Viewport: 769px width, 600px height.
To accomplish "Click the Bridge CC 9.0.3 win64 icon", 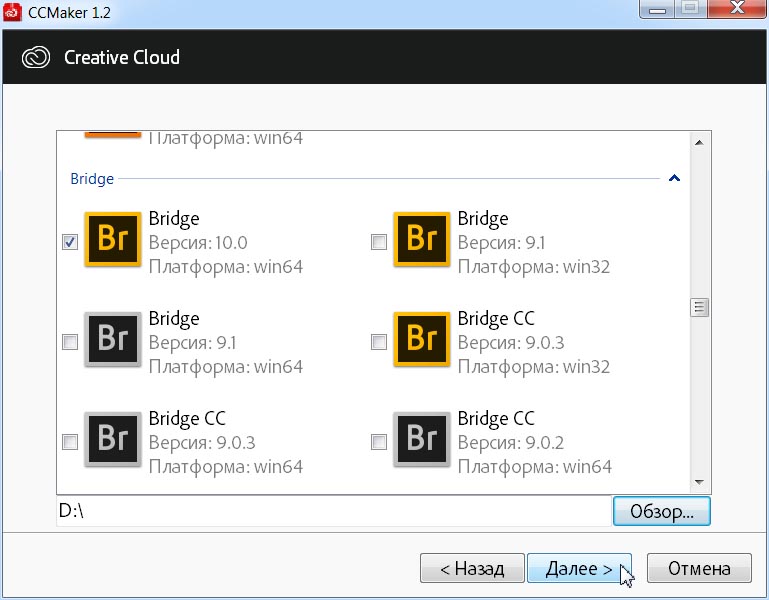I will coord(113,439).
